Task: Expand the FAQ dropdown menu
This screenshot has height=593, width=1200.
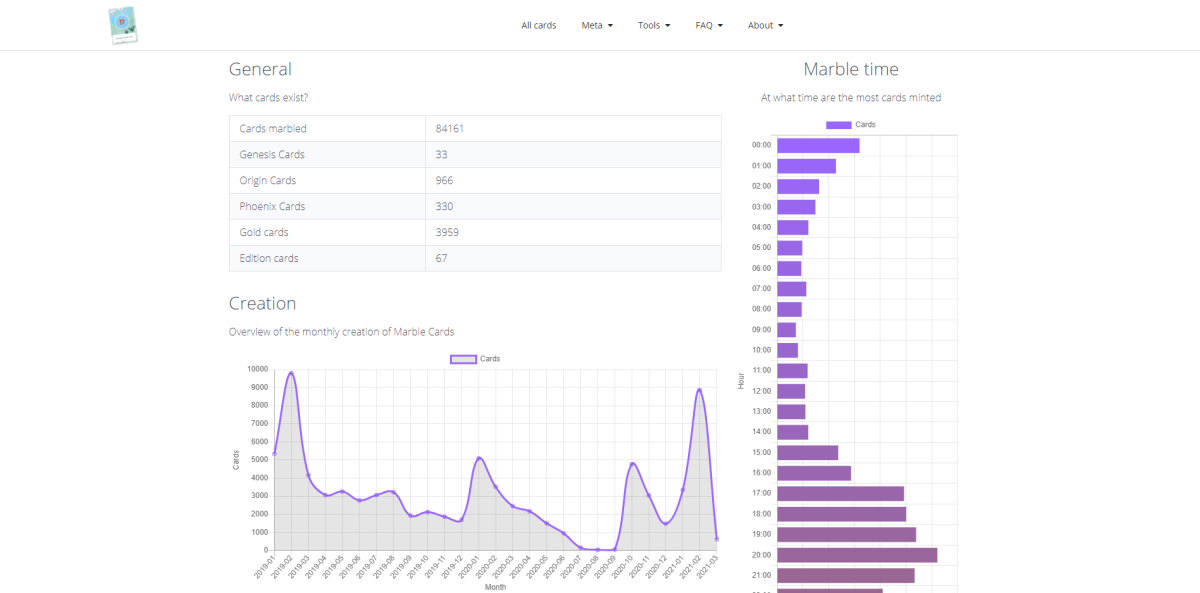Action: tap(709, 25)
